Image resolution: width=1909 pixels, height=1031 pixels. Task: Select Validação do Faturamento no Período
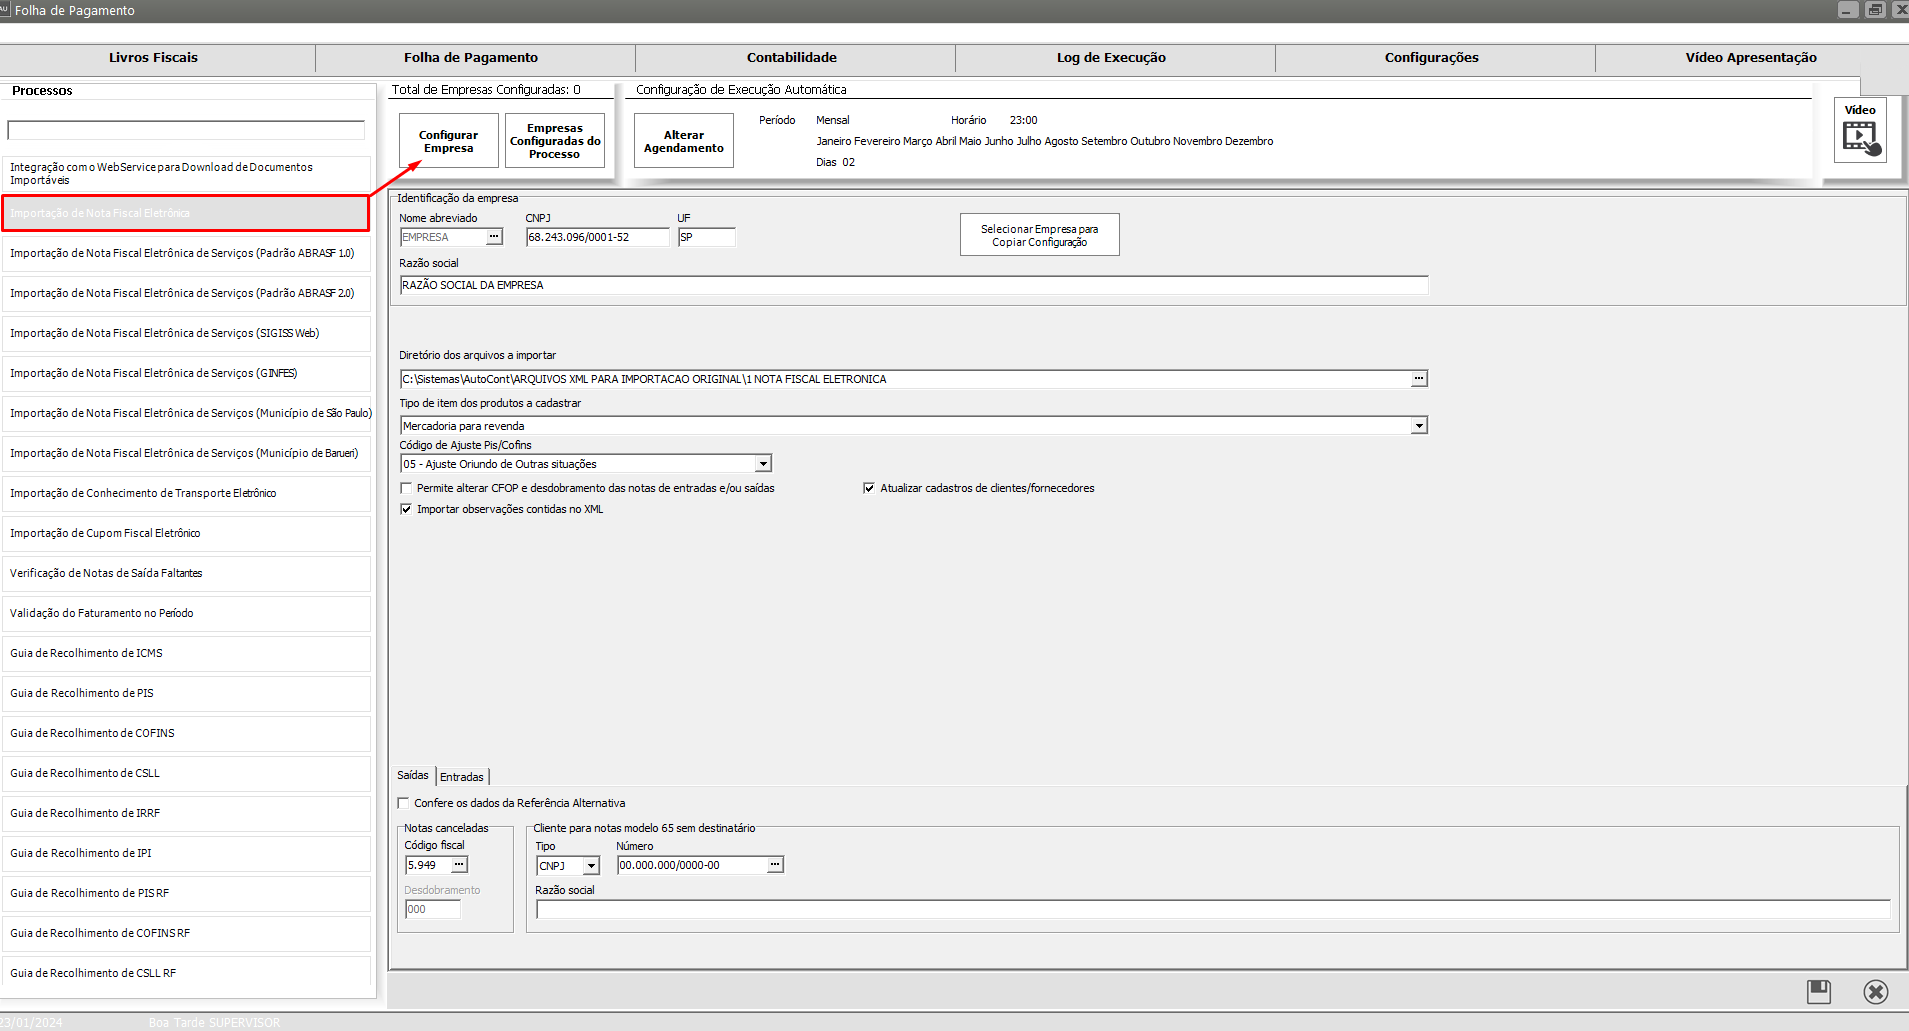(186, 614)
